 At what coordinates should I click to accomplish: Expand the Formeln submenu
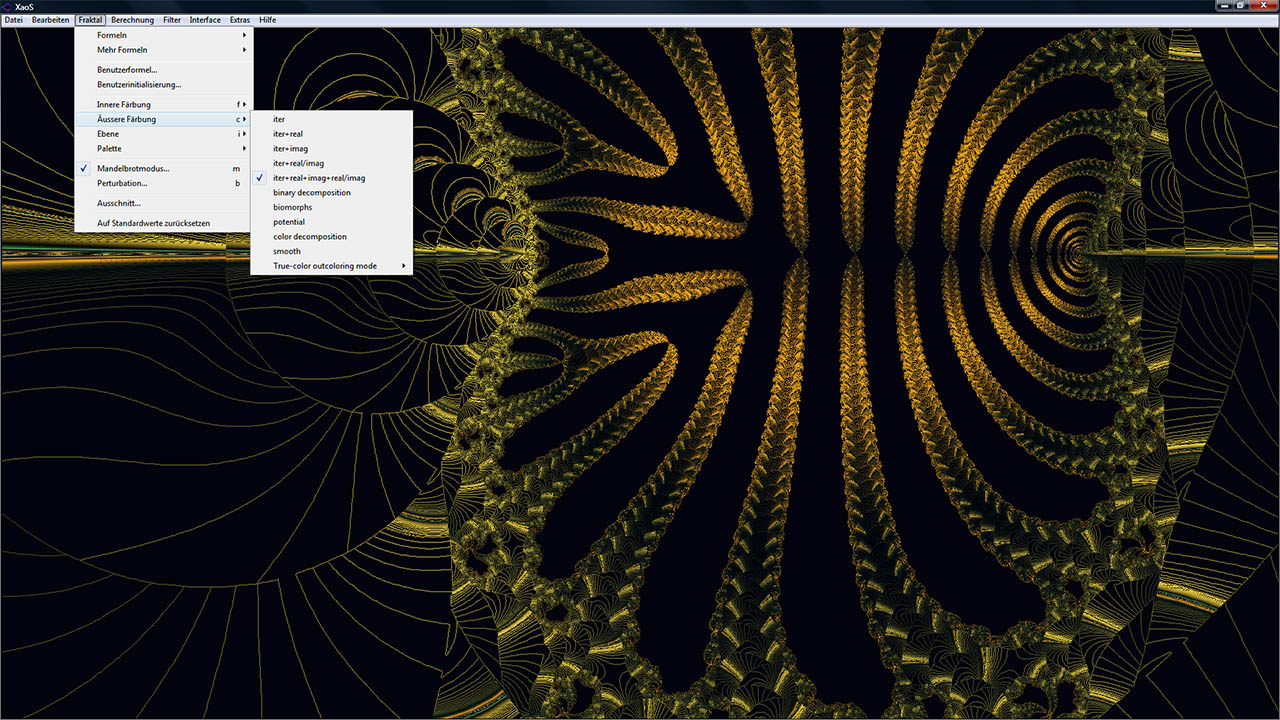164,35
